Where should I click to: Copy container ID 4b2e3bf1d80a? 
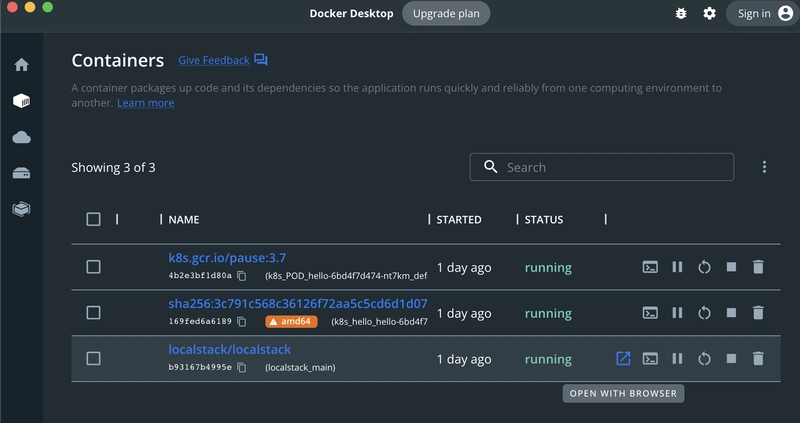[x=242, y=276]
